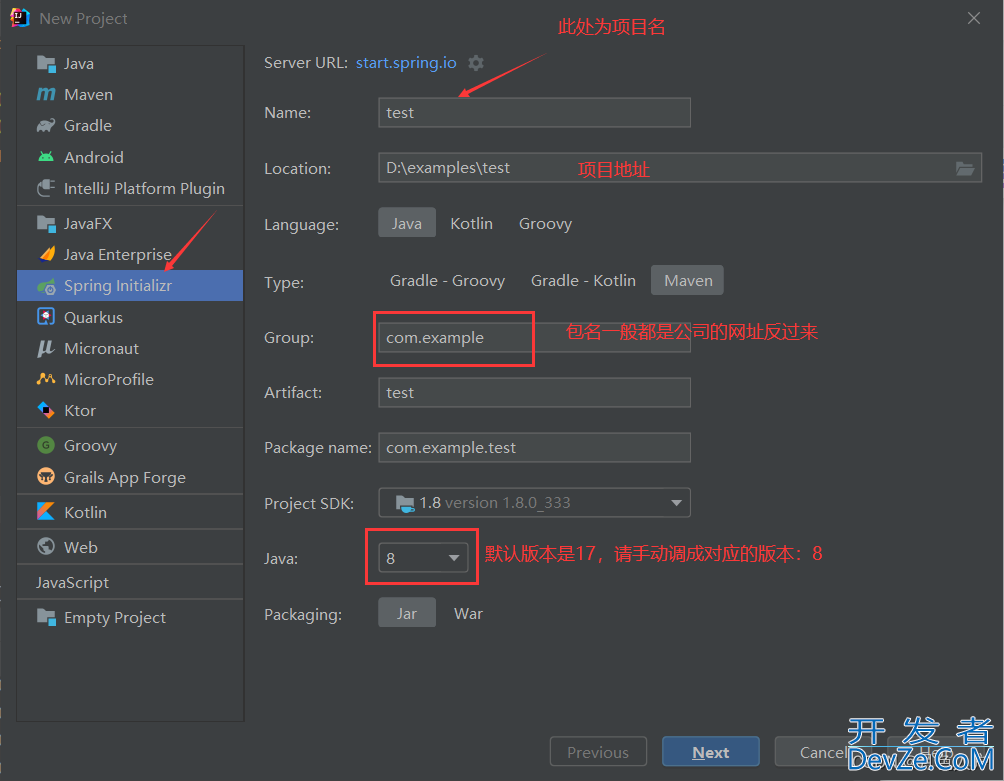Select Ktor in sidebar list

130,410
